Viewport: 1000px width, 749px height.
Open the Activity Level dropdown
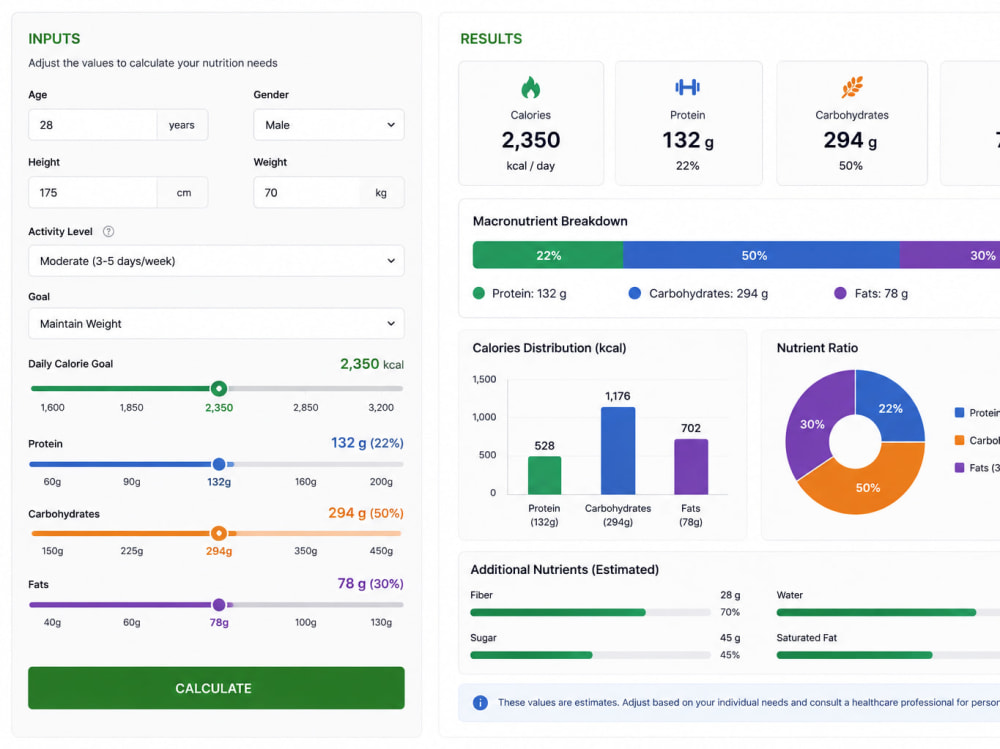(216, 261)
